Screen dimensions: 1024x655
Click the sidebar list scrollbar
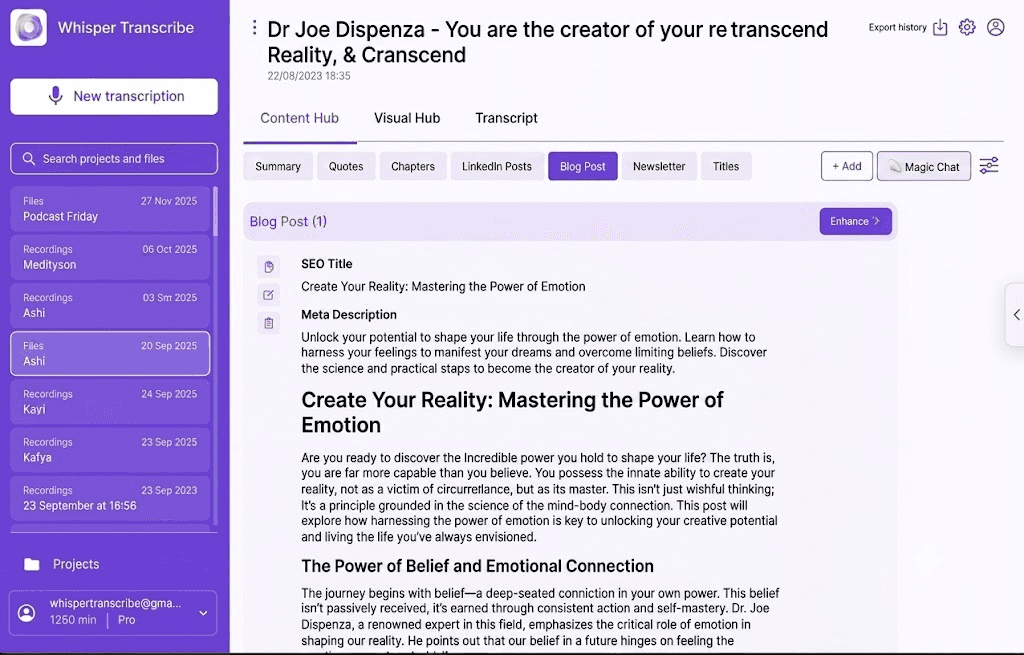pos(216,211)
